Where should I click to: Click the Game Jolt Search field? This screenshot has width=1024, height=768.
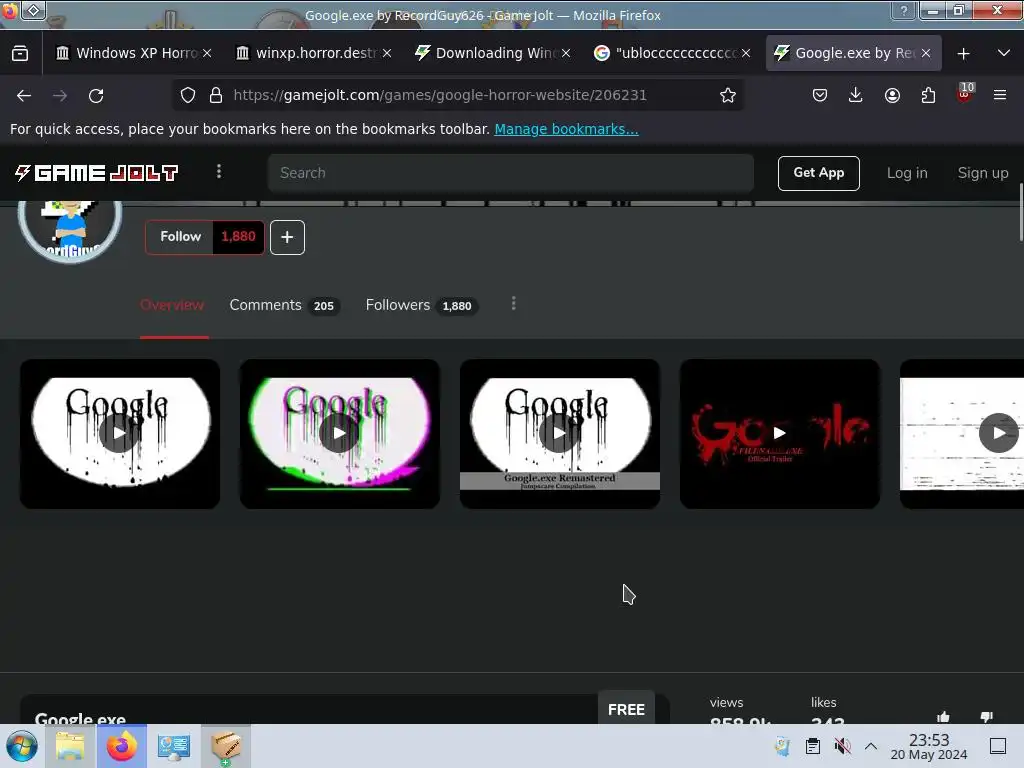[x=511, y=173]
